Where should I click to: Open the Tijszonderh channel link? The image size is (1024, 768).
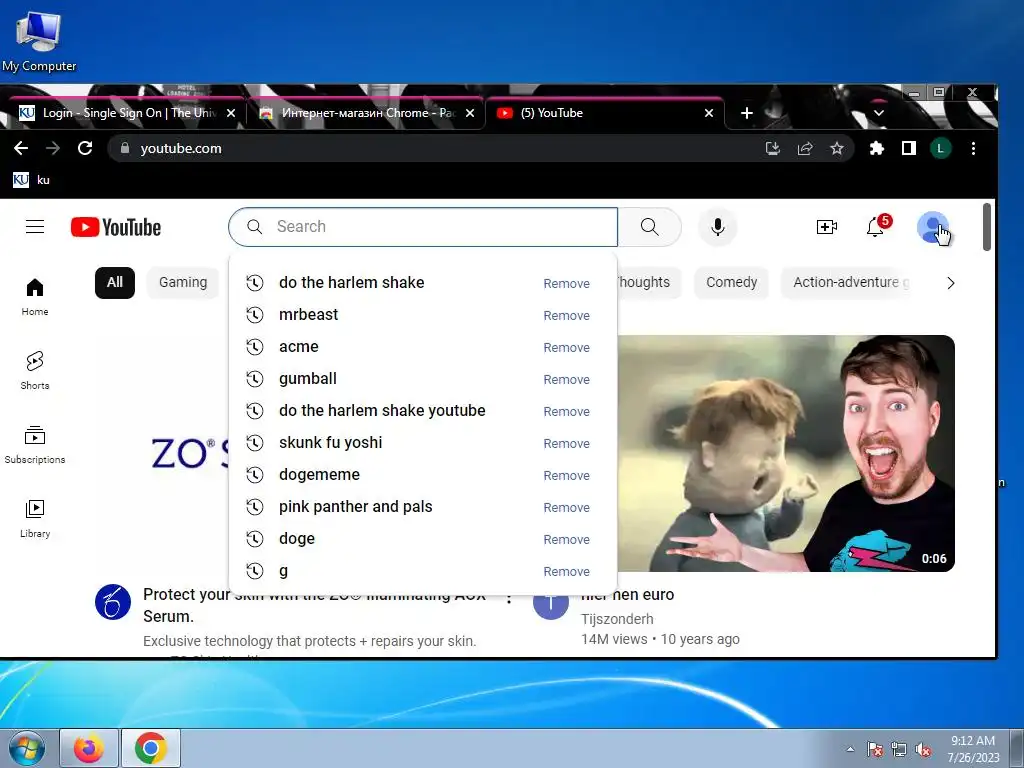pos(617,618)
